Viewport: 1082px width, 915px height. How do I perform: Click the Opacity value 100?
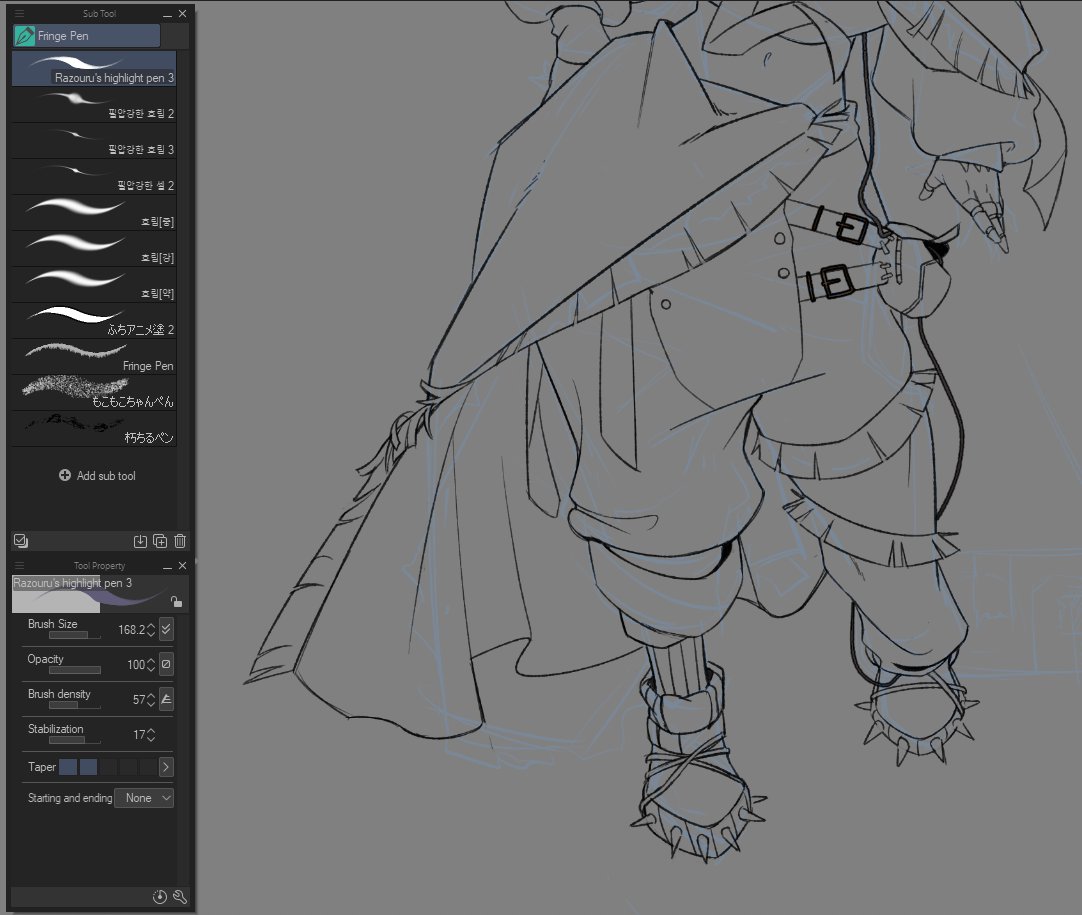[136, 665]
